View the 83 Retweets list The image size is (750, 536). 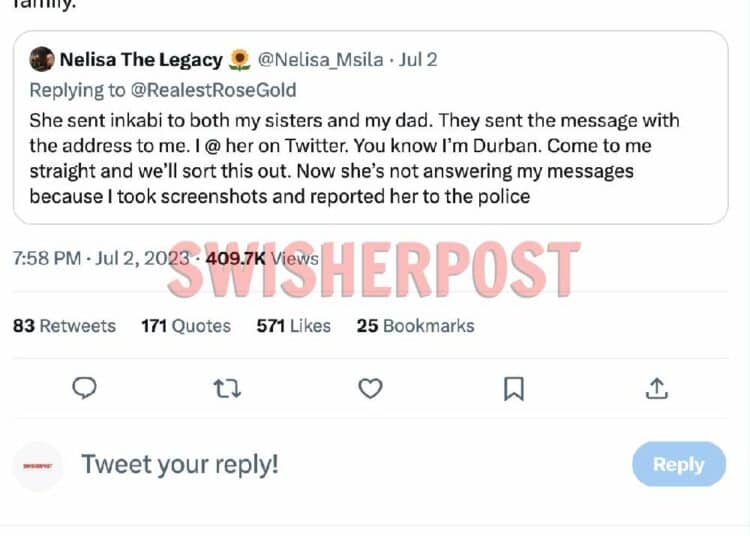click(64, 326)
